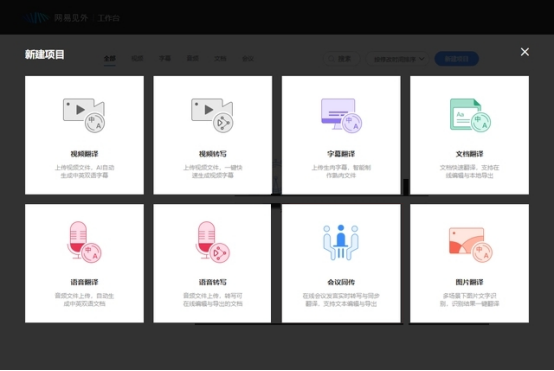
Task: Expand the 按修改时间排序 sort dropdown
Action: (x=397, y=59)
